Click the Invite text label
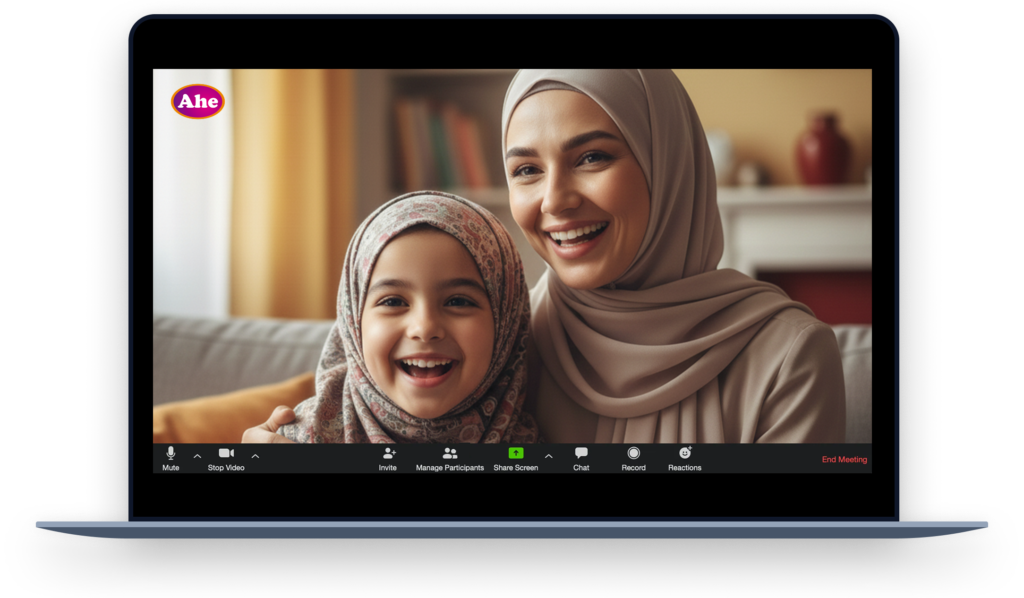Image resolution: width=1024 pixels, height=598 pixels. pyautogui.click(x=388, y=468)
